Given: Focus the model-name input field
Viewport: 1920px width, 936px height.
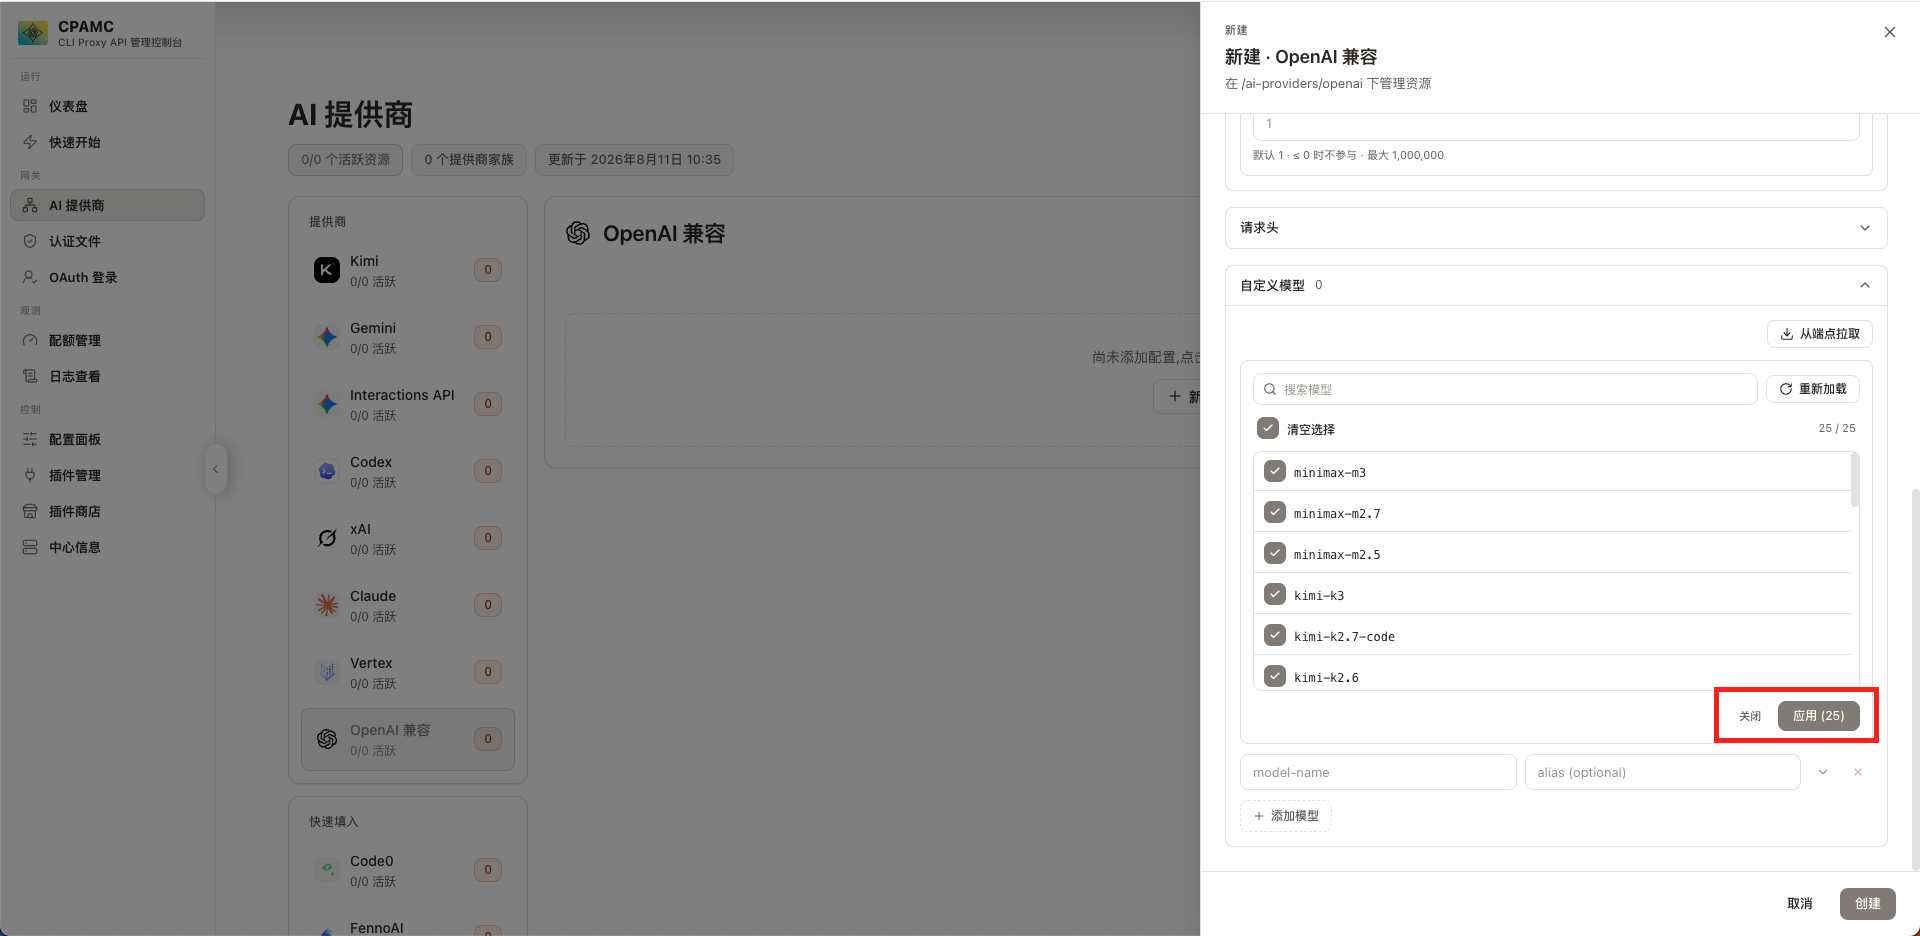Looking at the screenshot, I should coord(1378,772).
